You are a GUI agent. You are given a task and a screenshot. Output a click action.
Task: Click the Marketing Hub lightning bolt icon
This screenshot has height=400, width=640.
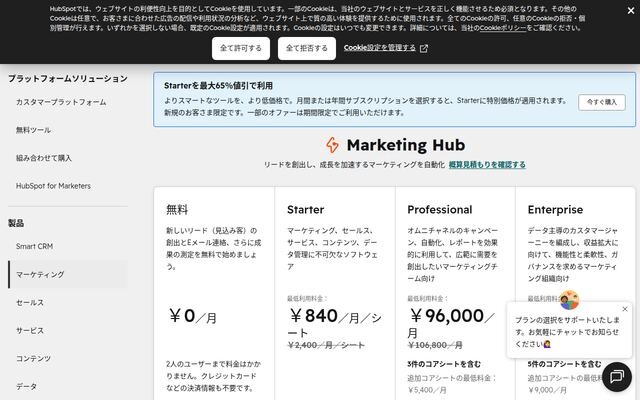332,145
